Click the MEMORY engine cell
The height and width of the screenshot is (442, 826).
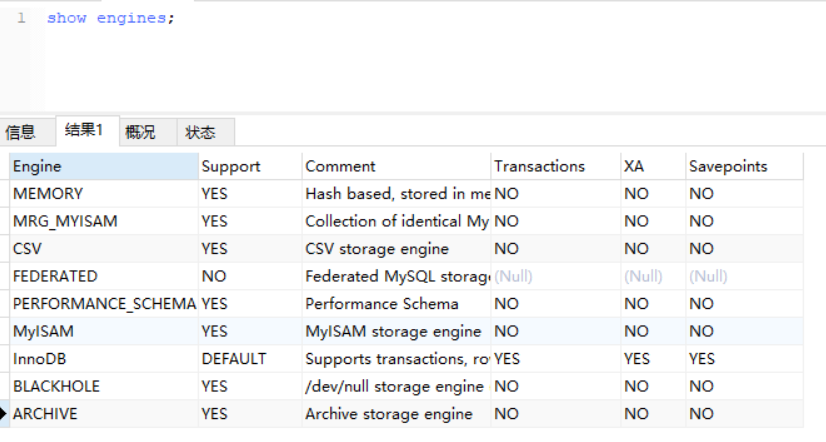tap(103, 194)
